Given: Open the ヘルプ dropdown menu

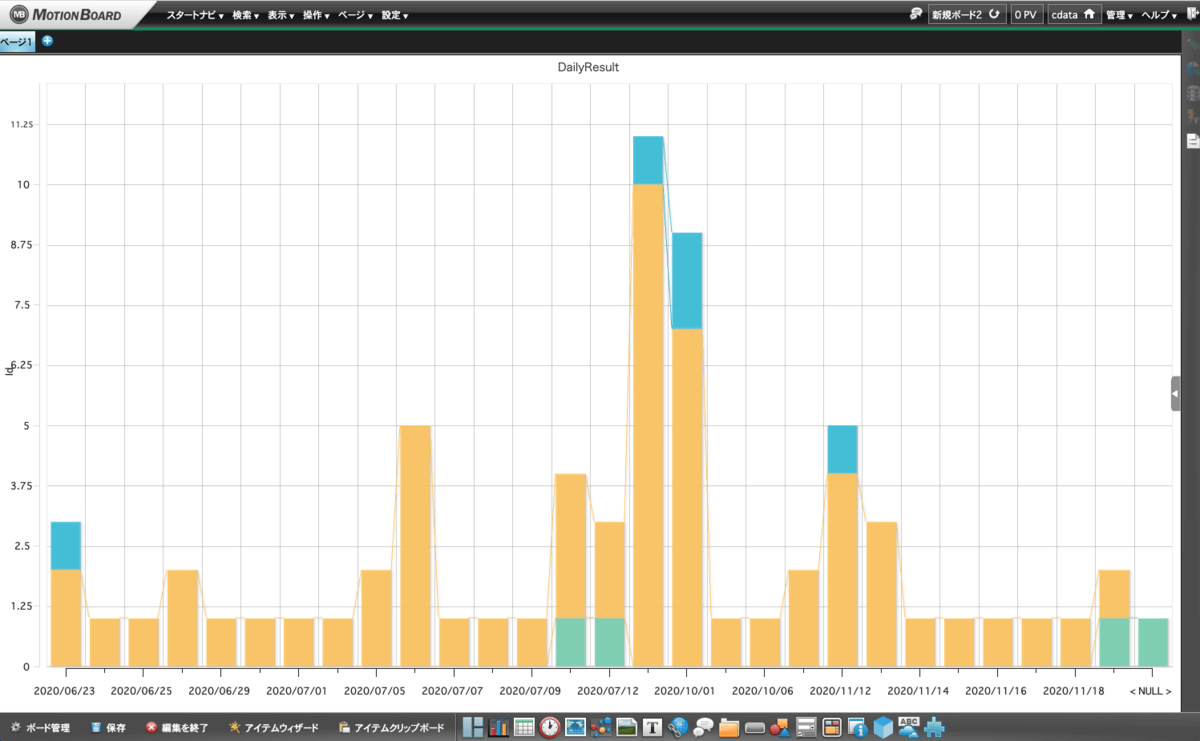Looking at the screenshot, I should (1160, 15).
